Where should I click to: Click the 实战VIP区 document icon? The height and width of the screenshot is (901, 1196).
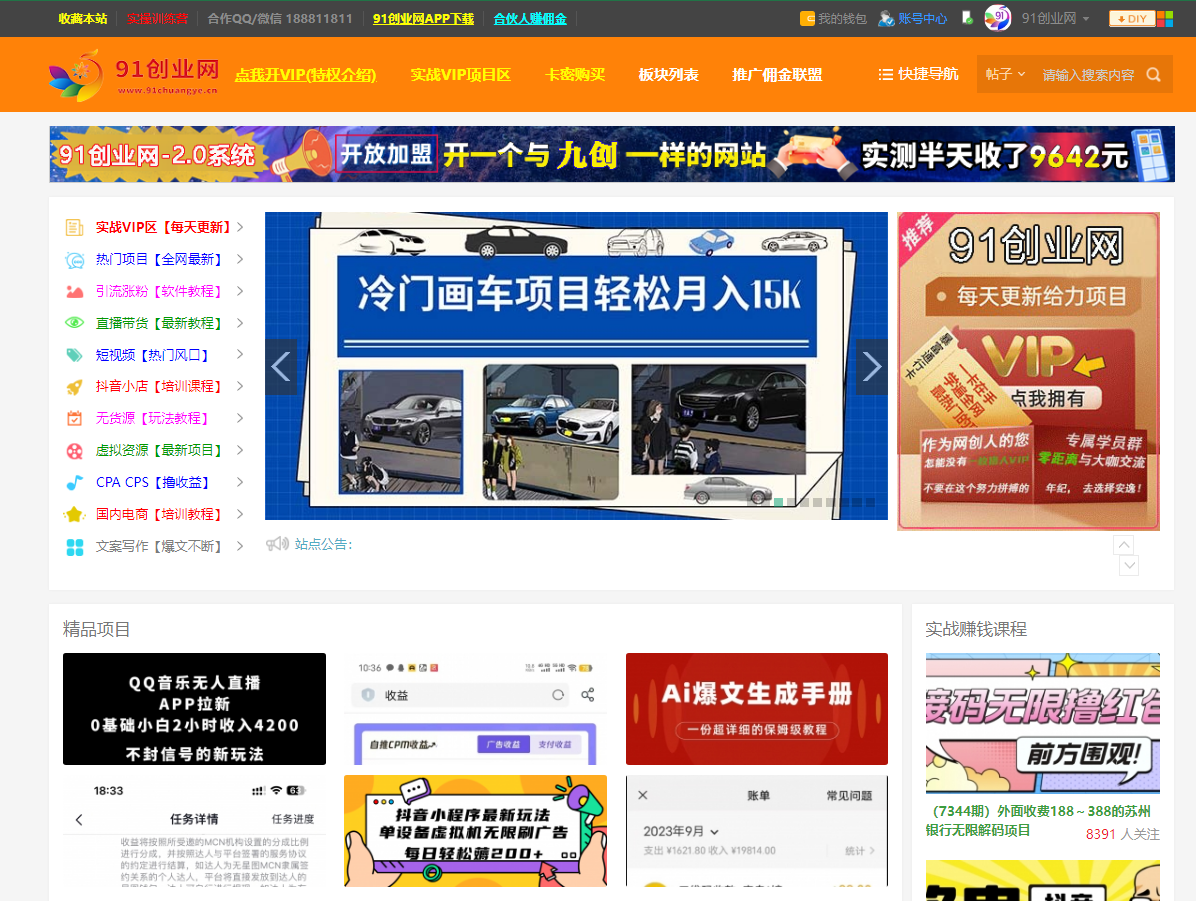(x=74, y=227)
